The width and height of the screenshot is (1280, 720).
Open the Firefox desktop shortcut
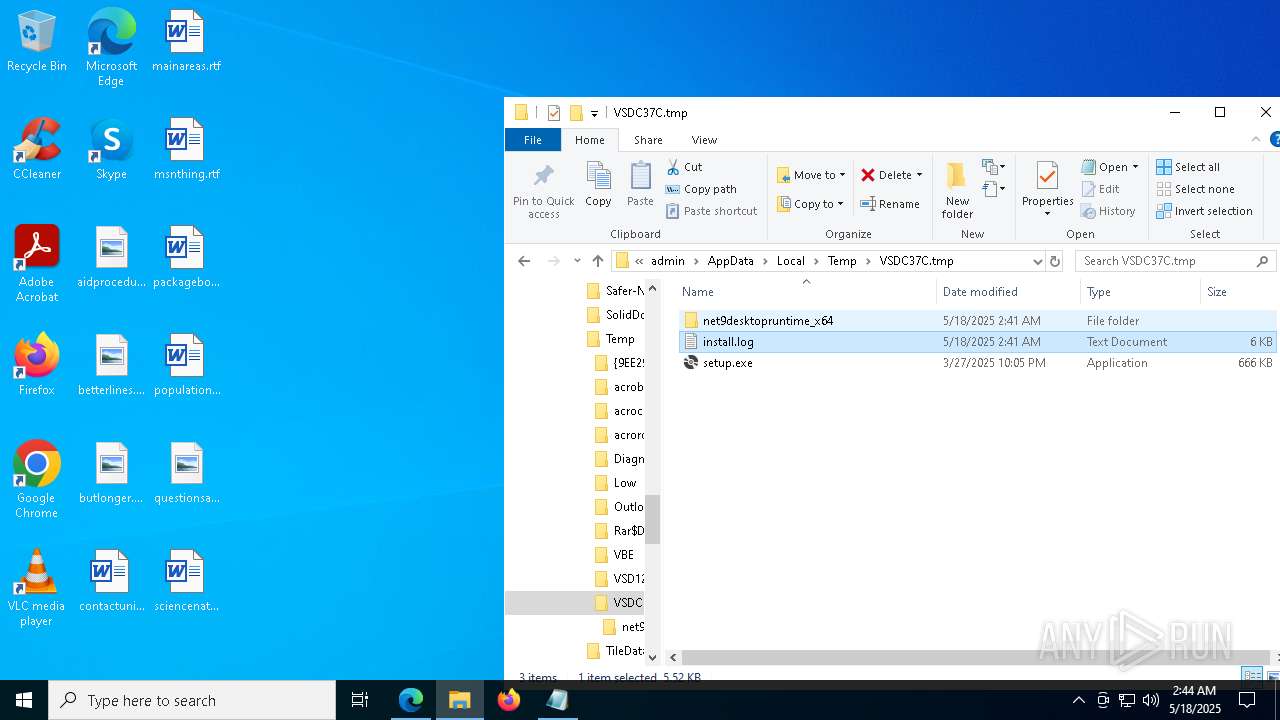point(37,366)
